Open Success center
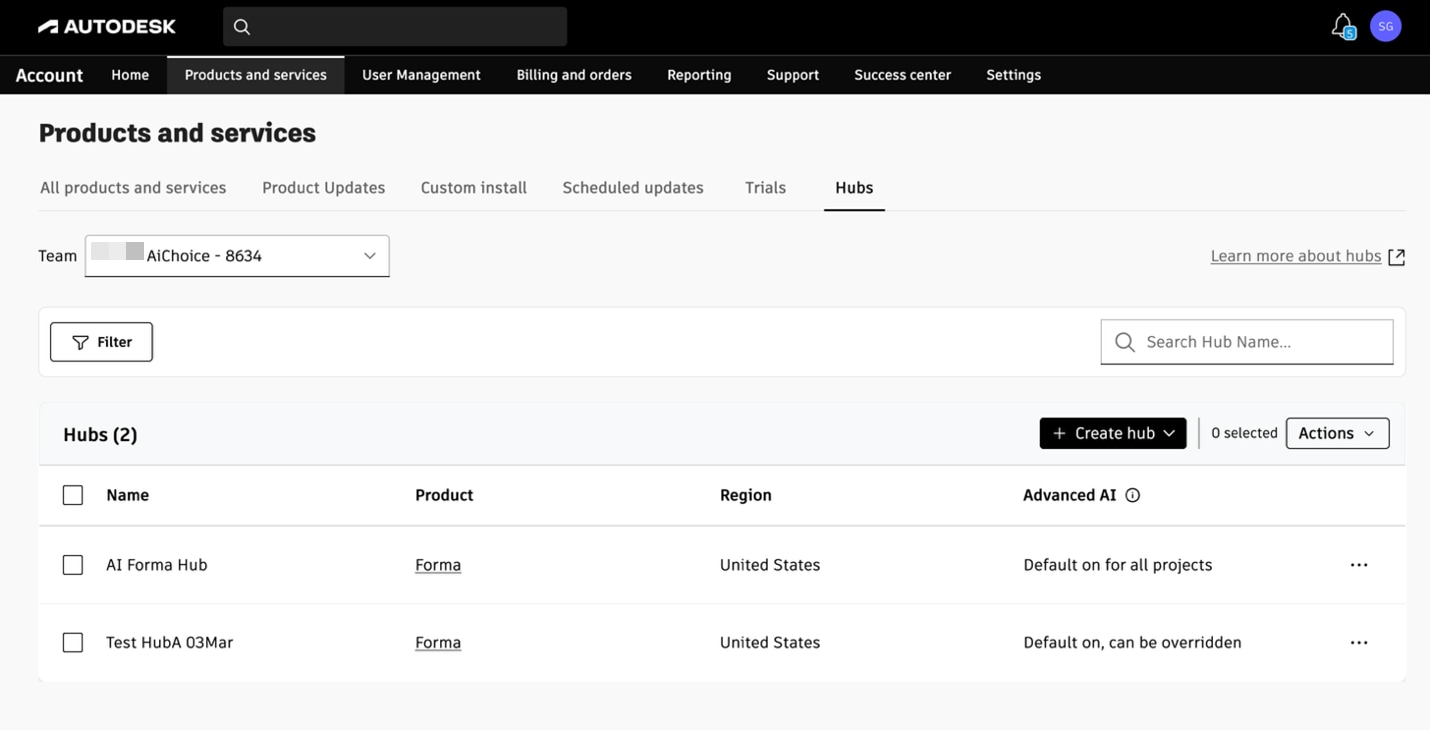 coord(903,75)
